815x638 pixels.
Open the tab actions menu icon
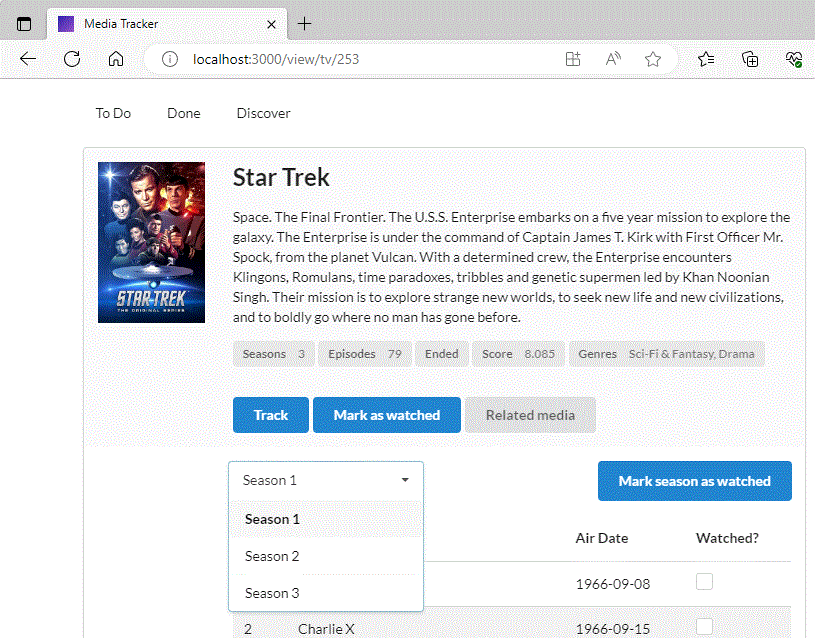pyautogui.click(x=24, y=24)
